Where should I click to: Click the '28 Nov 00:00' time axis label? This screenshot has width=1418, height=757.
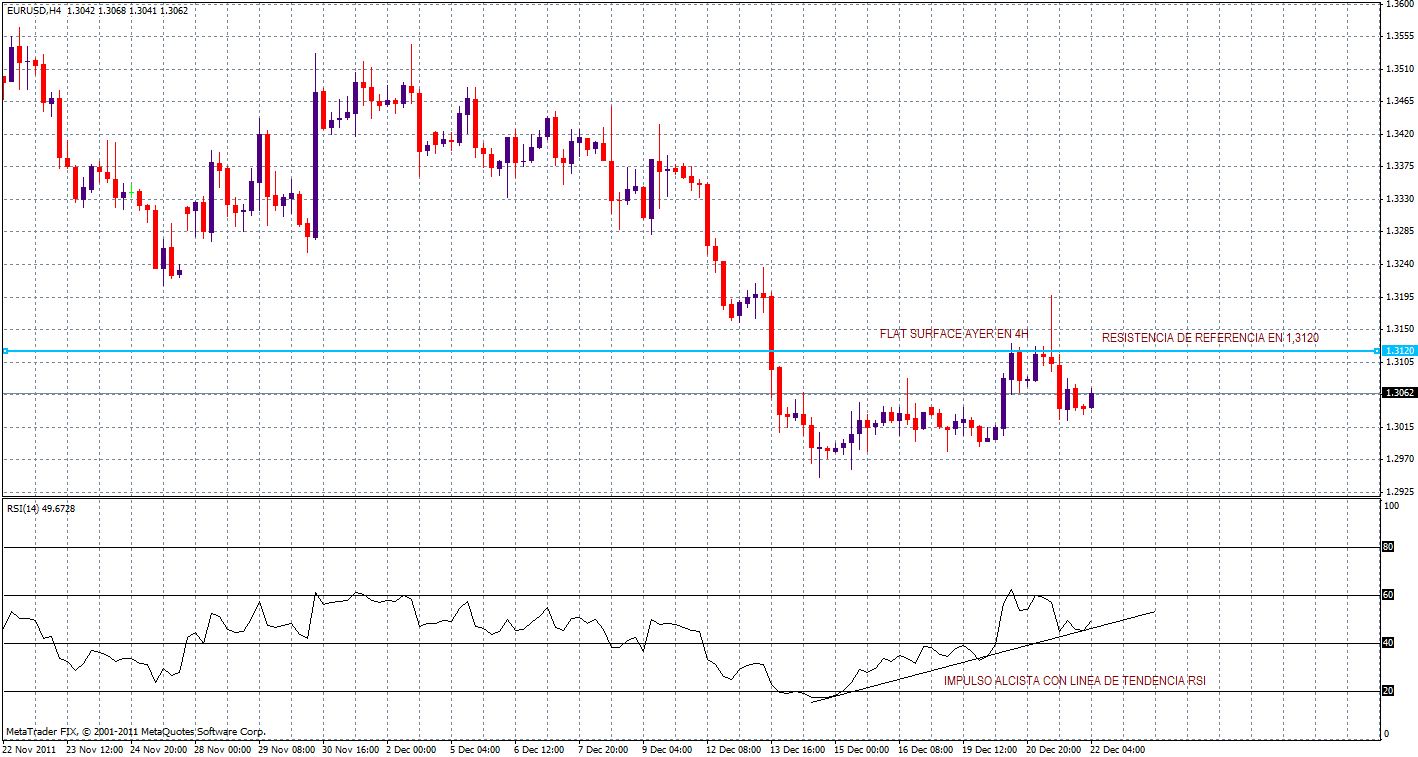[221, 749]
